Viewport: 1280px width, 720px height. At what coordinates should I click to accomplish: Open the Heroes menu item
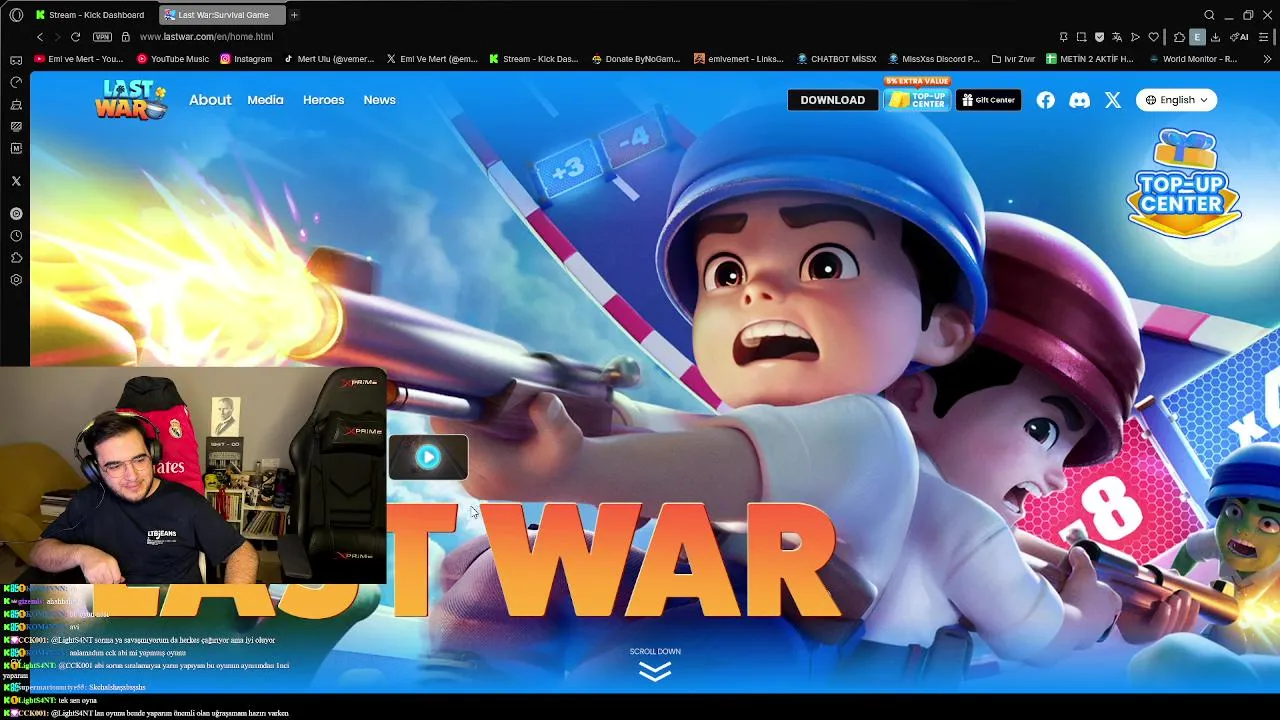pos(323,100)
